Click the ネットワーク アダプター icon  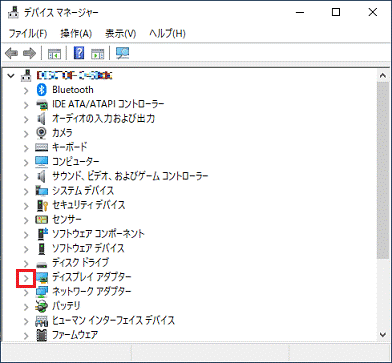point(41,292)
